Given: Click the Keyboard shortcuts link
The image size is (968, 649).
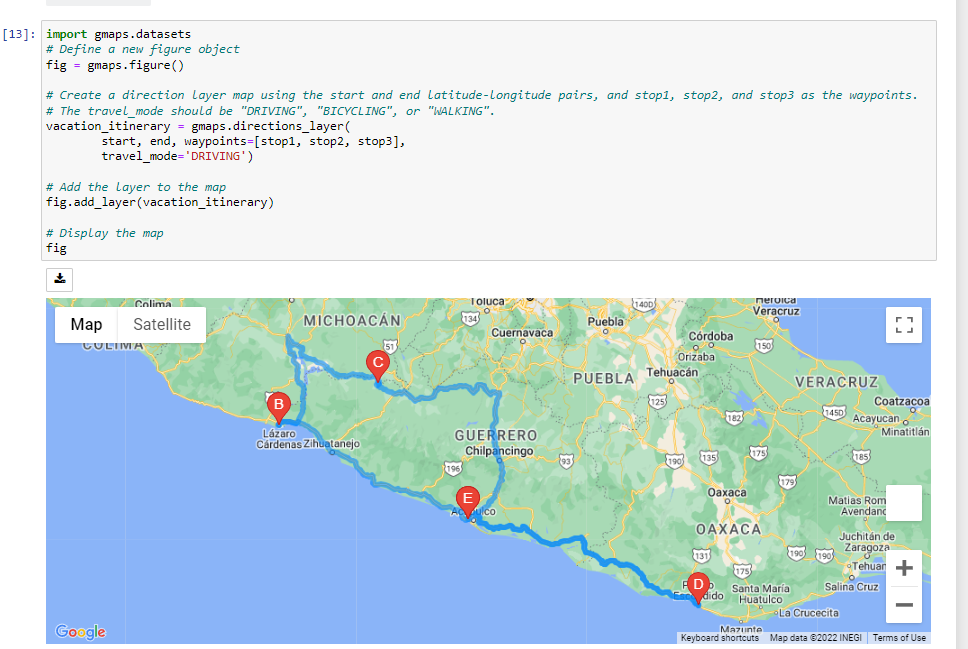Looking at the screenshot, I should point(718,638).
